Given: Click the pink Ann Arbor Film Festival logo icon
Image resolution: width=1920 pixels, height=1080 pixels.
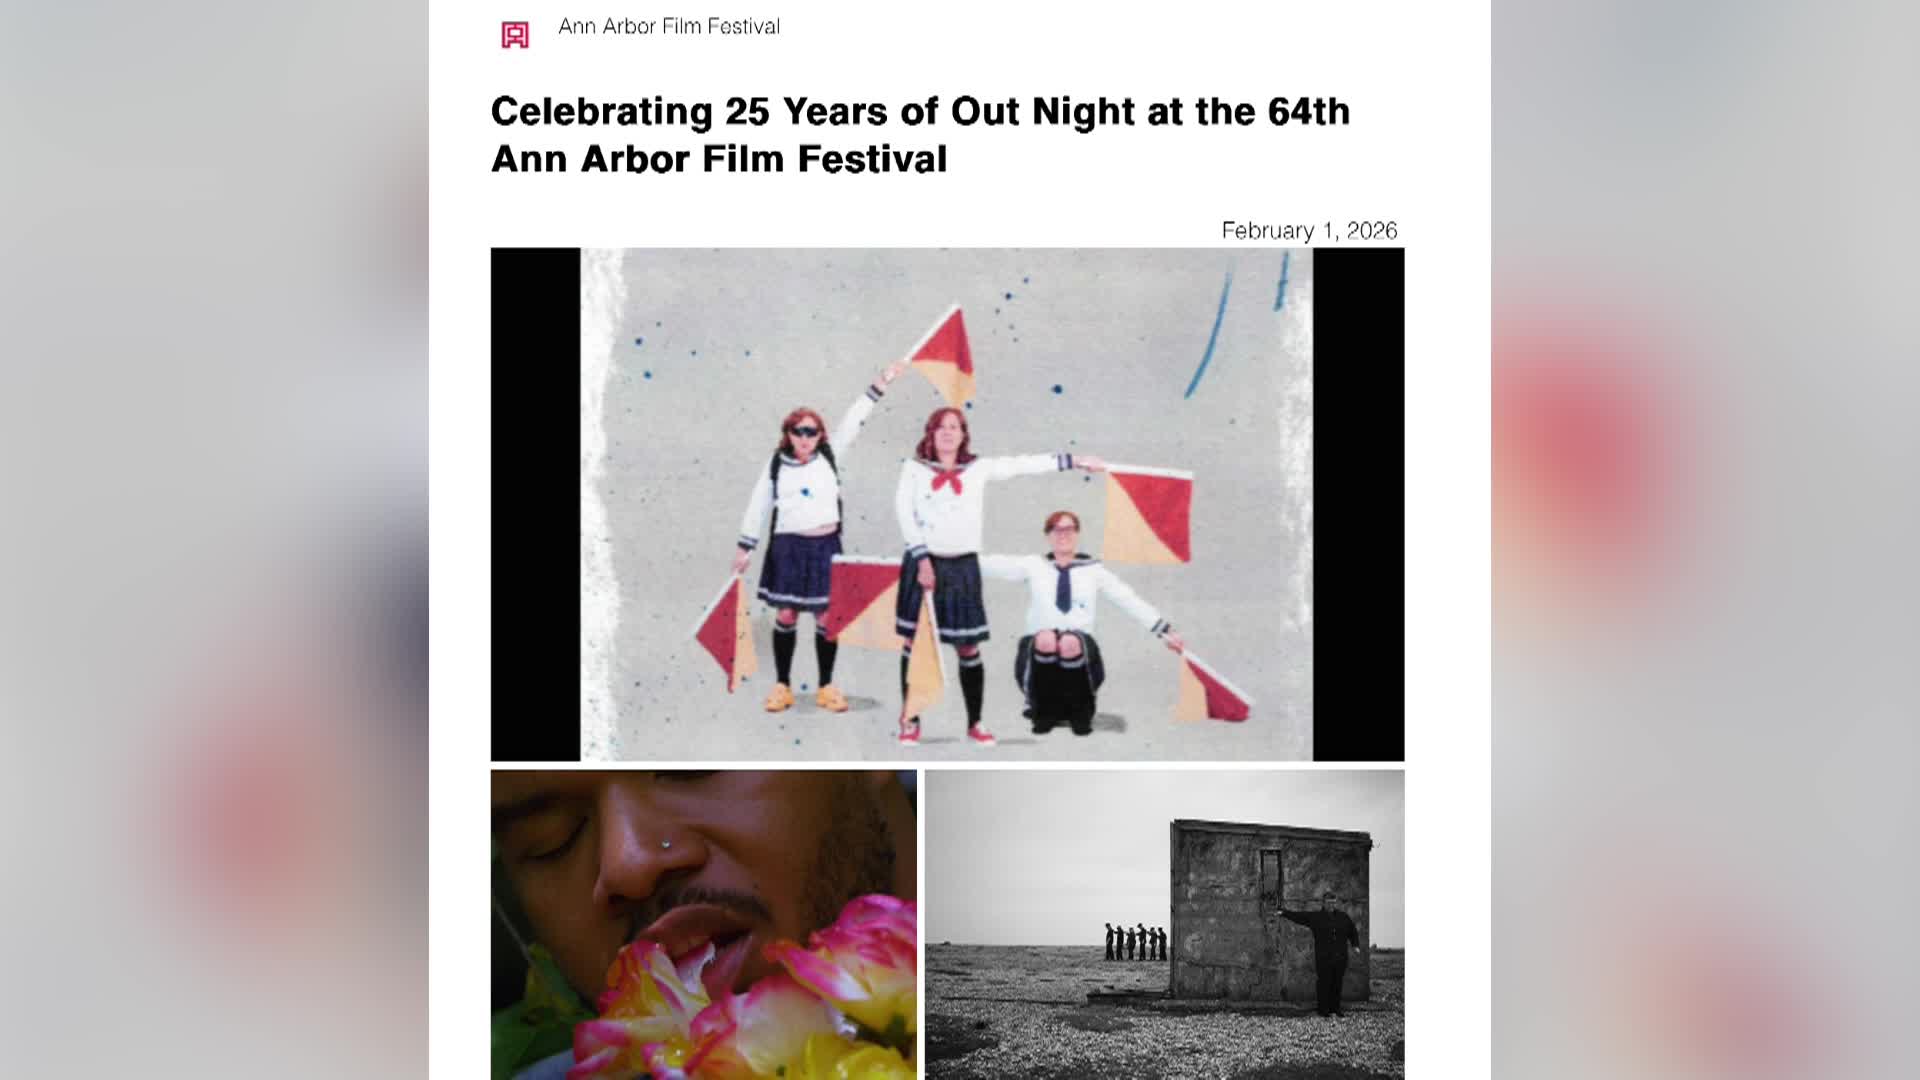Looking at the screenshot, I should (x=515, y=35).
